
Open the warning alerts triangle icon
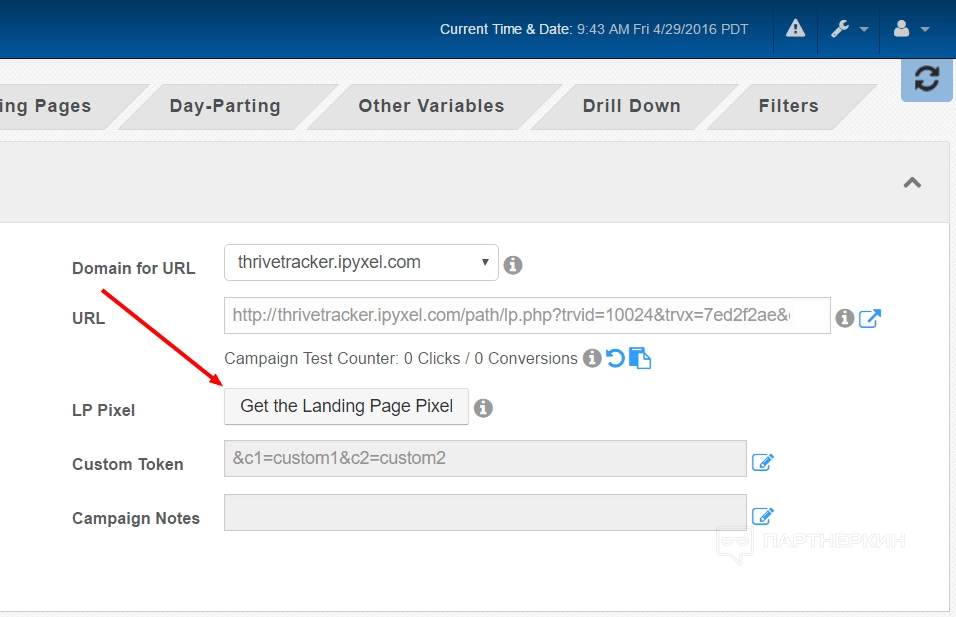[795, 29]
